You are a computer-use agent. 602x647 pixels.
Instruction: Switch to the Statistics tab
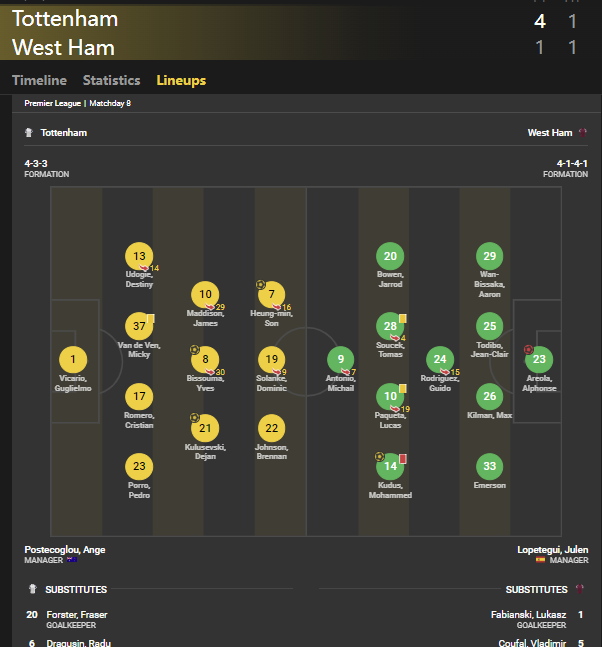pos(111,80)
